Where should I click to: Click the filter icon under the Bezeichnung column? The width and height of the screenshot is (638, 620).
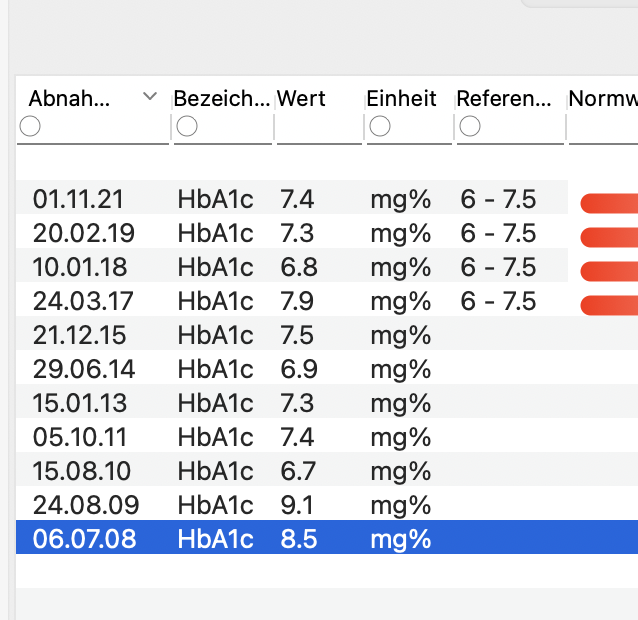[x=186, y=126]
